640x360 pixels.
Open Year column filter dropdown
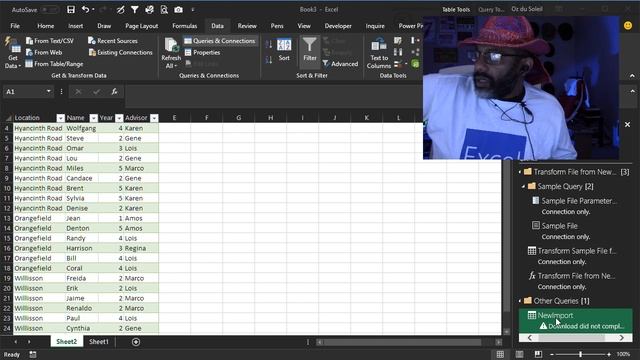119,118
